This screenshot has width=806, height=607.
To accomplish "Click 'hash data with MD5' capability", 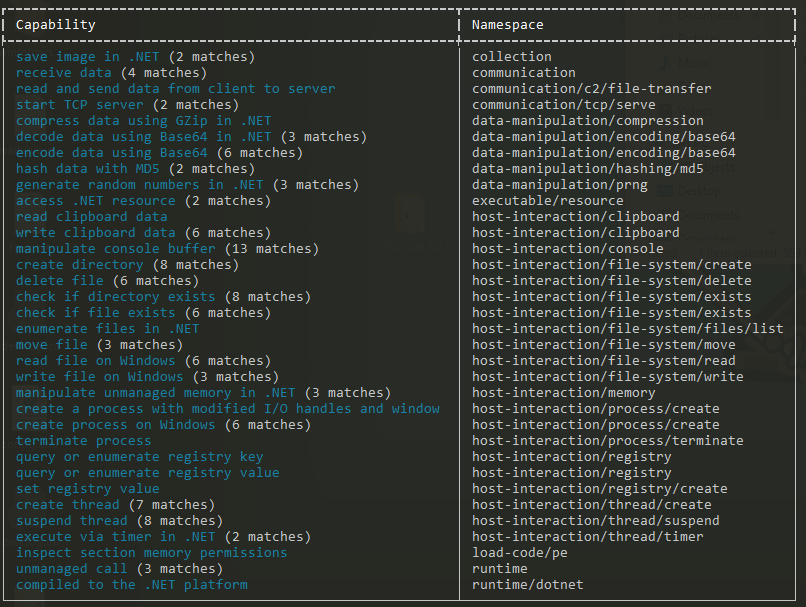I will (x=87, y=169).
